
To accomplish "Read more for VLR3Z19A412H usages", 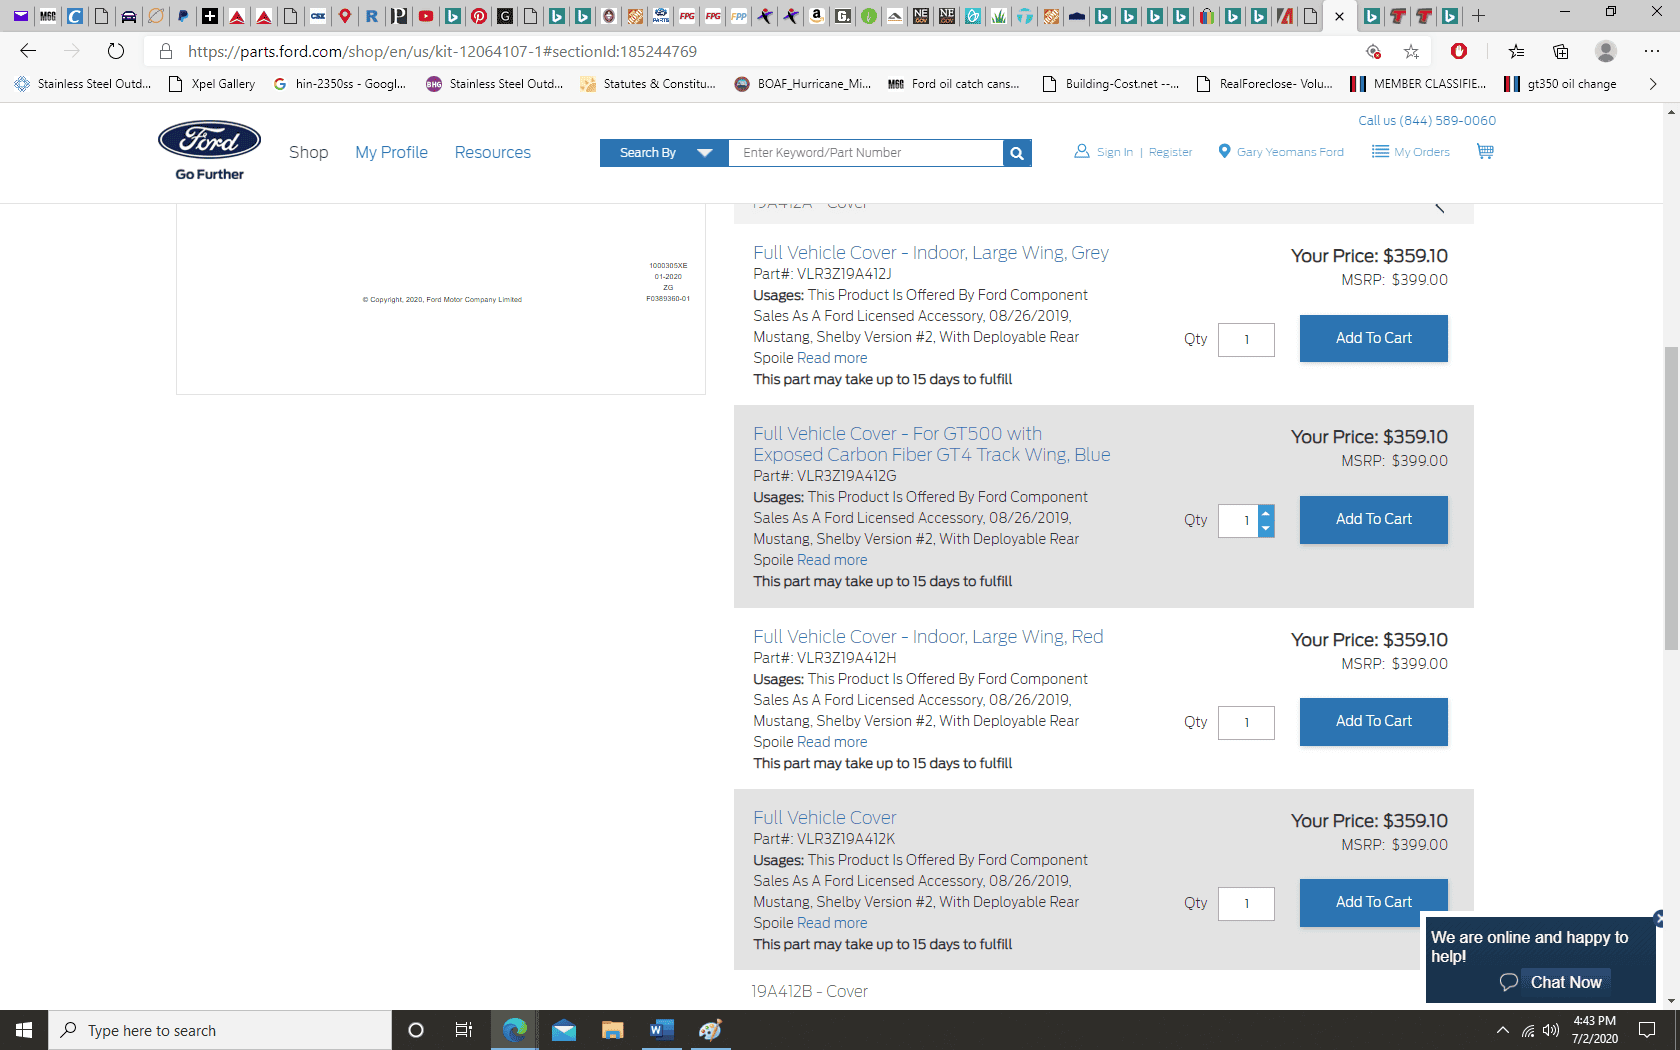I will (832, 742).
